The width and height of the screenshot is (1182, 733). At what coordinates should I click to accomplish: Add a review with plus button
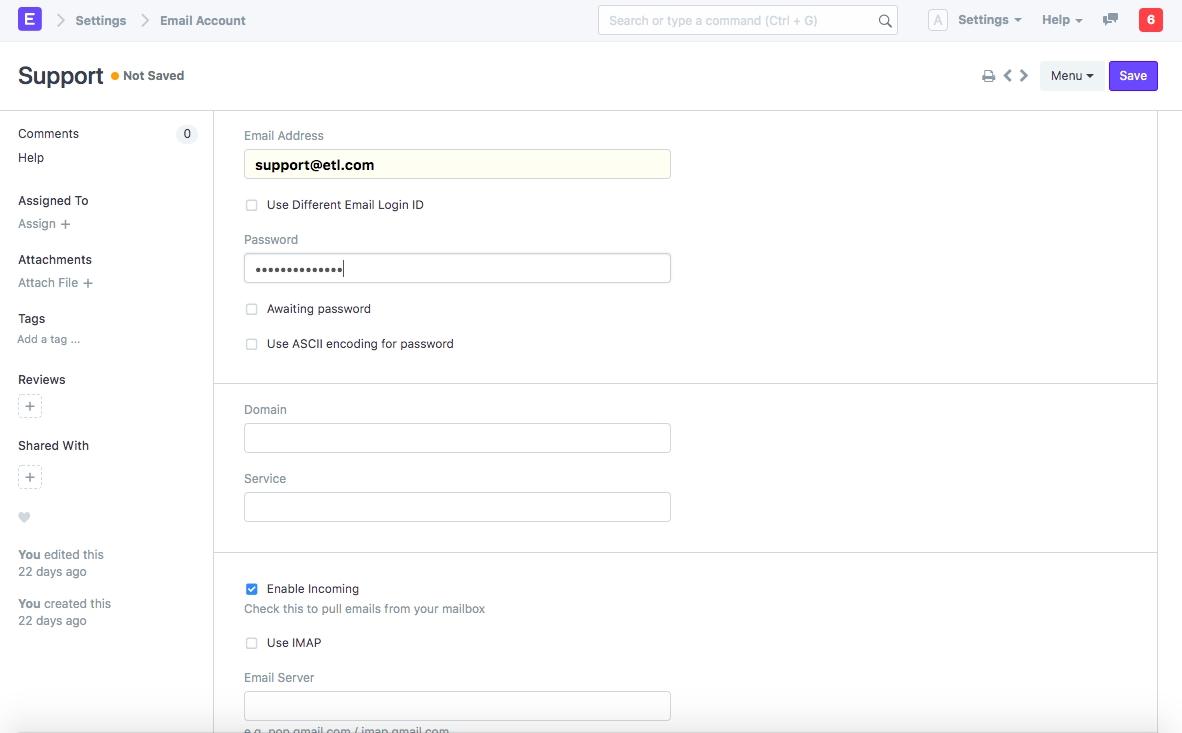point(30,407)
